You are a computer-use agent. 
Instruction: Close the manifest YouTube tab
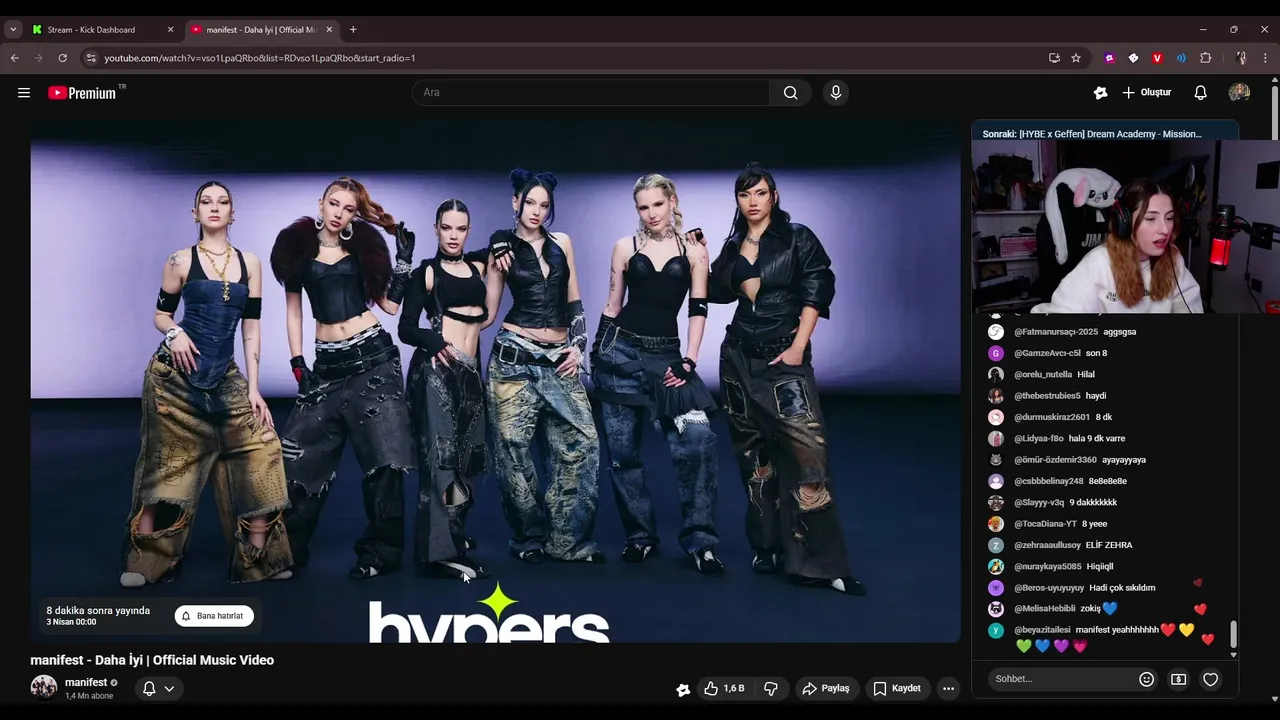(x=329, y=30)
